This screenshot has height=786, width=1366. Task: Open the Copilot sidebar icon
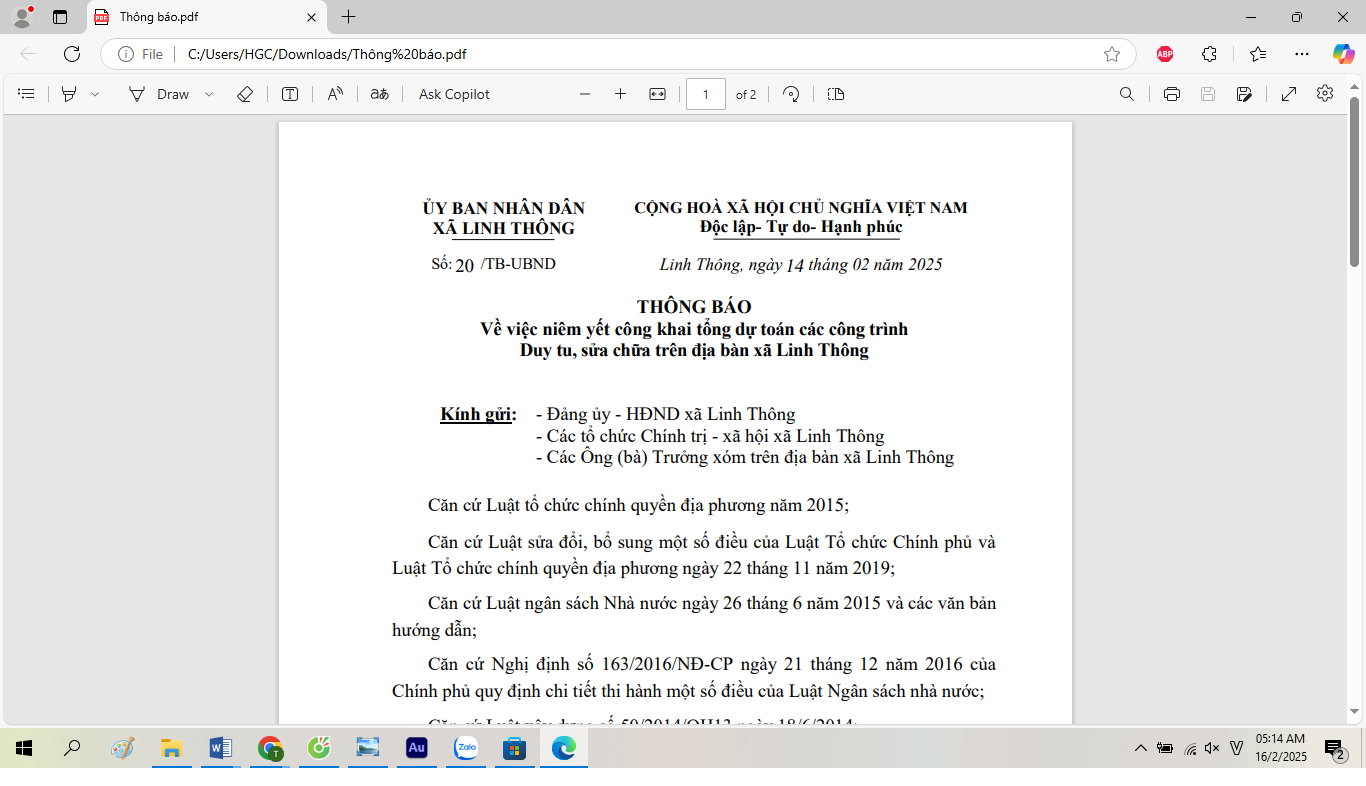[x=1343, y=54]
